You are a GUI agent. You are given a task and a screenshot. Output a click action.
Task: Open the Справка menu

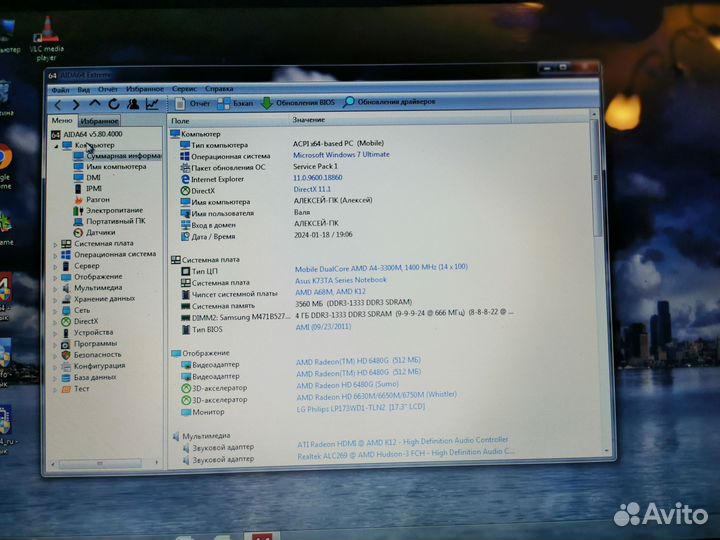[x=219, y=89]
